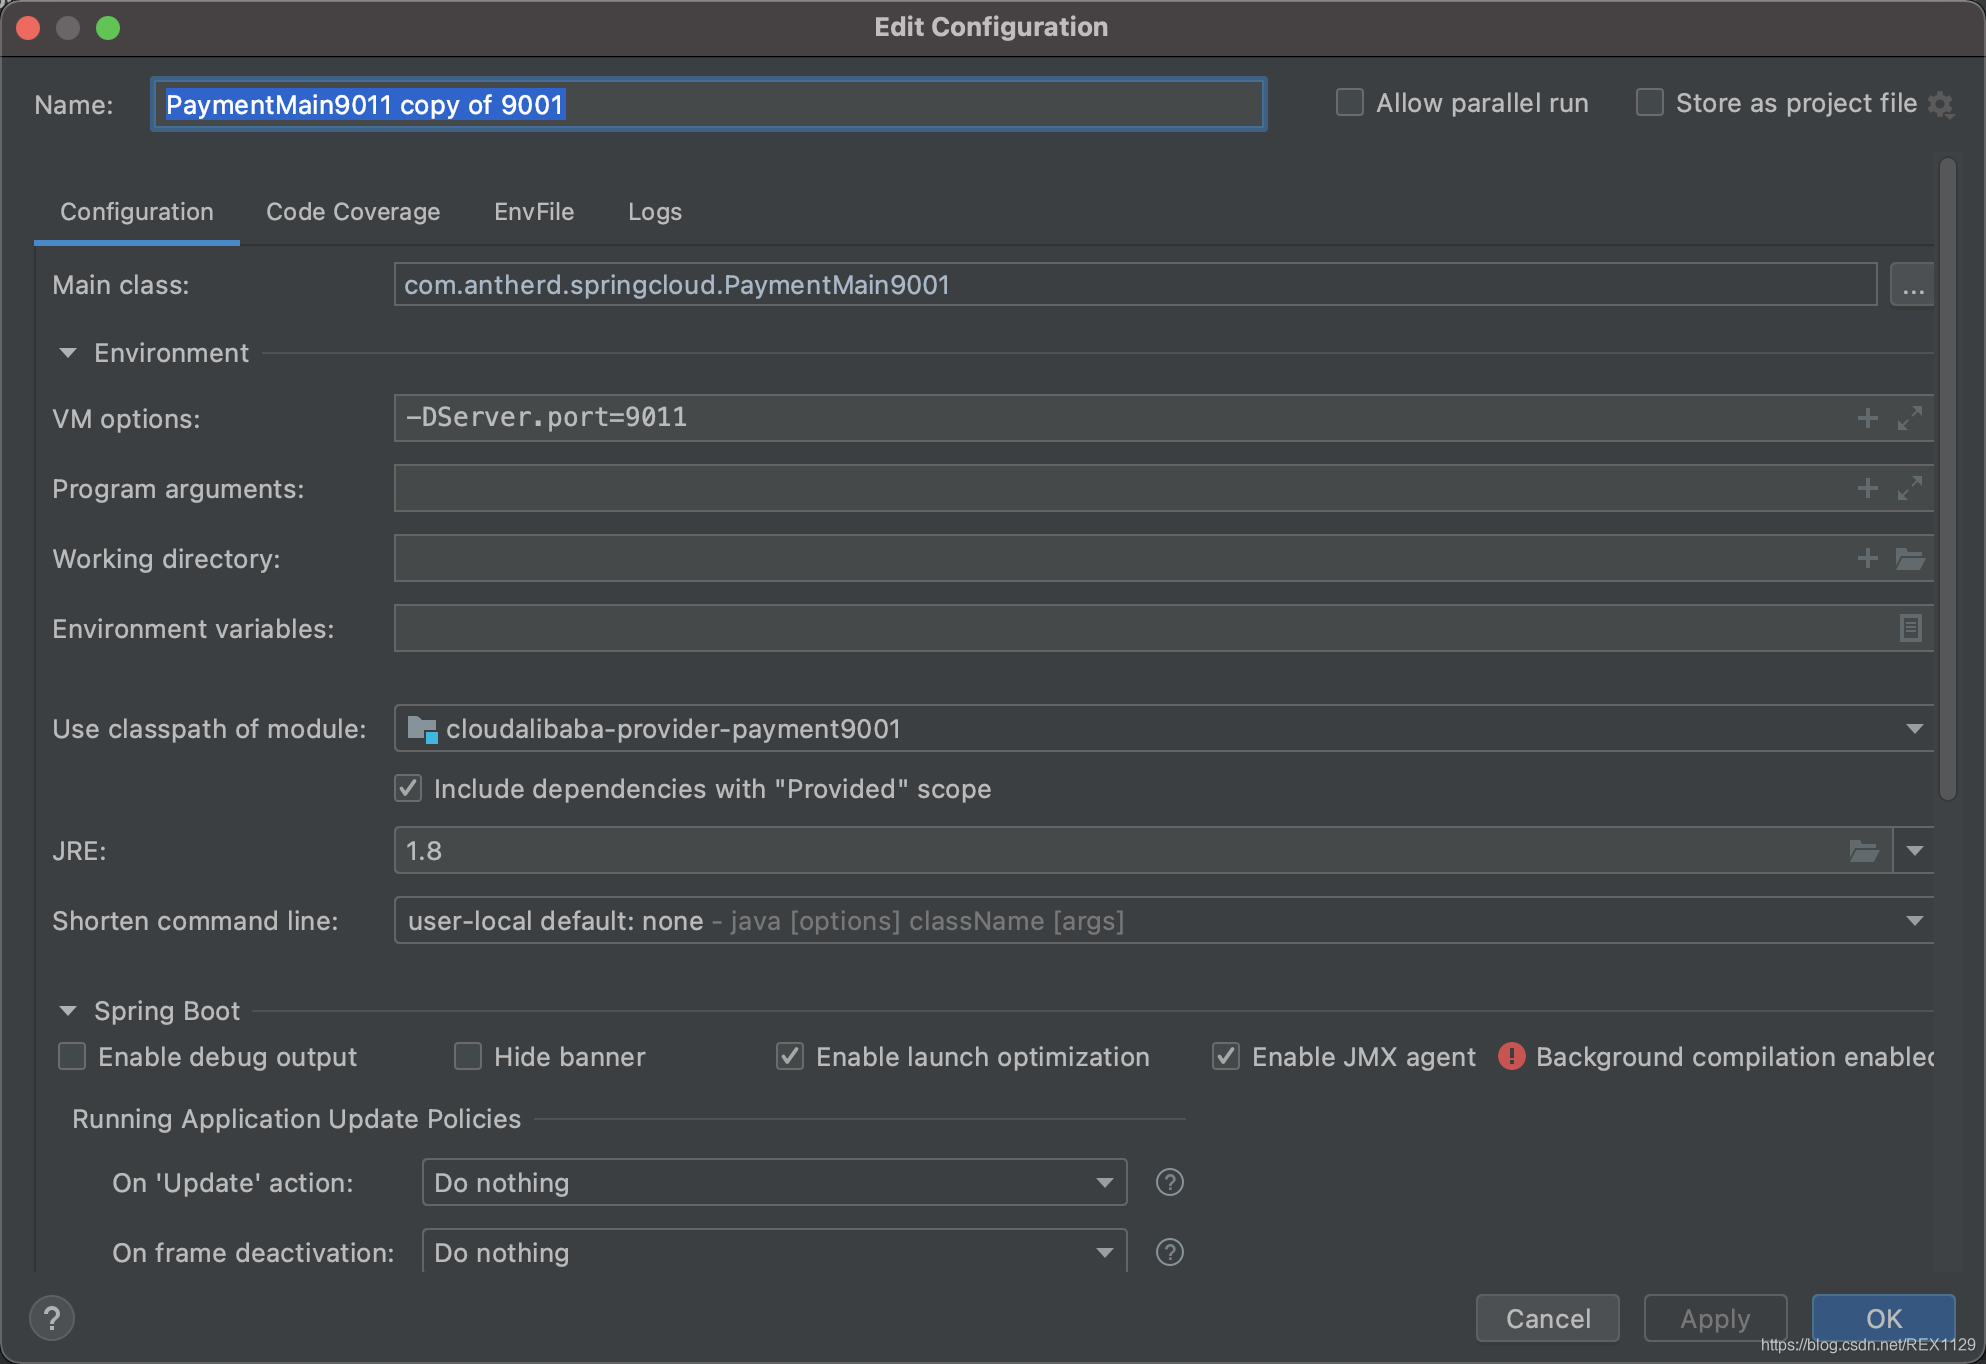The width and height of the screenshot is (1986, 1364).
Task: Collapse the Environment section
Action: point(68,353)
